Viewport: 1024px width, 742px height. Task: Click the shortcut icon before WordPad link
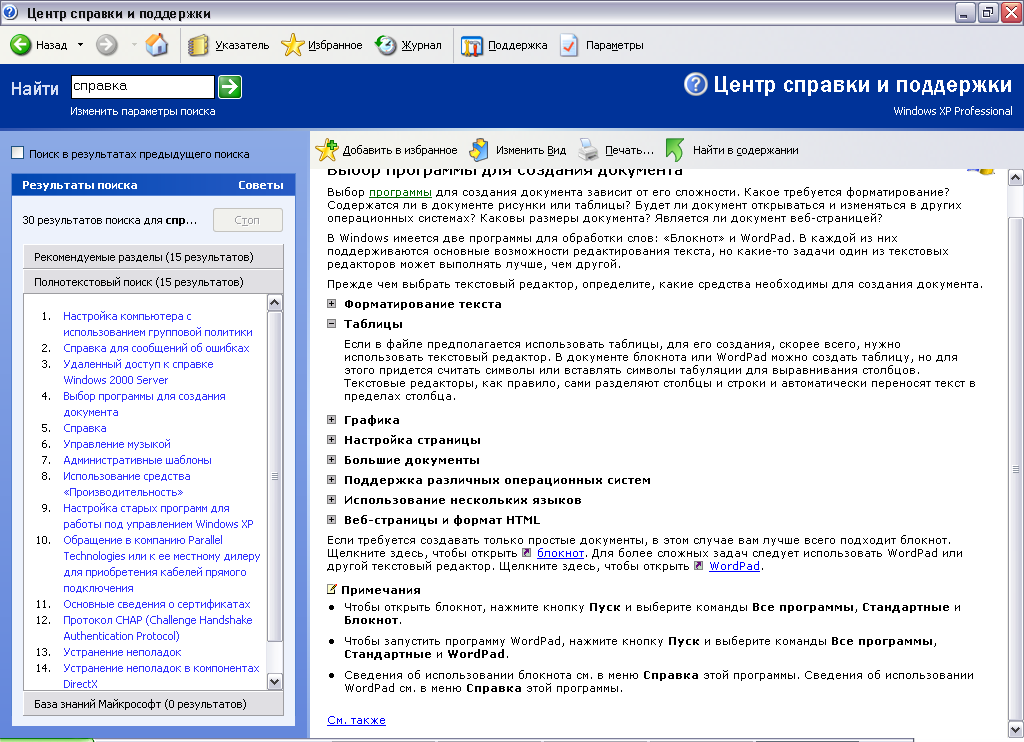click(x=699, y=566)
